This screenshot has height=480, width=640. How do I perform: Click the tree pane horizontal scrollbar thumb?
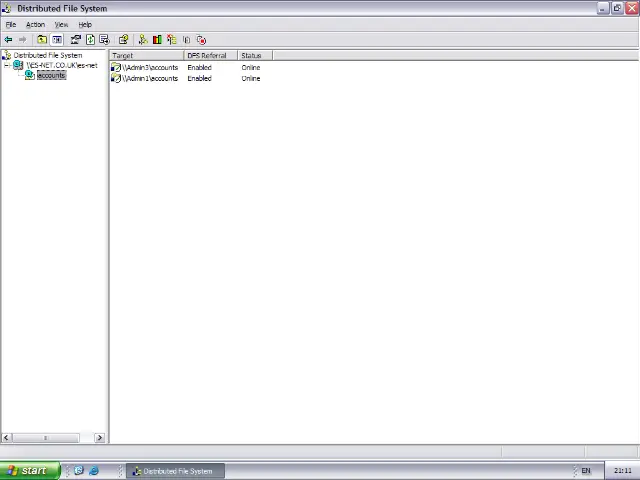45,438
